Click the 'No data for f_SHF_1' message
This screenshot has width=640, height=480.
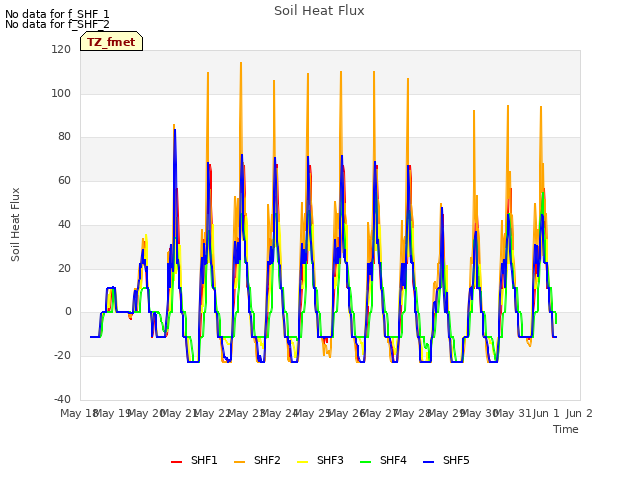click(x=57, y=14)
